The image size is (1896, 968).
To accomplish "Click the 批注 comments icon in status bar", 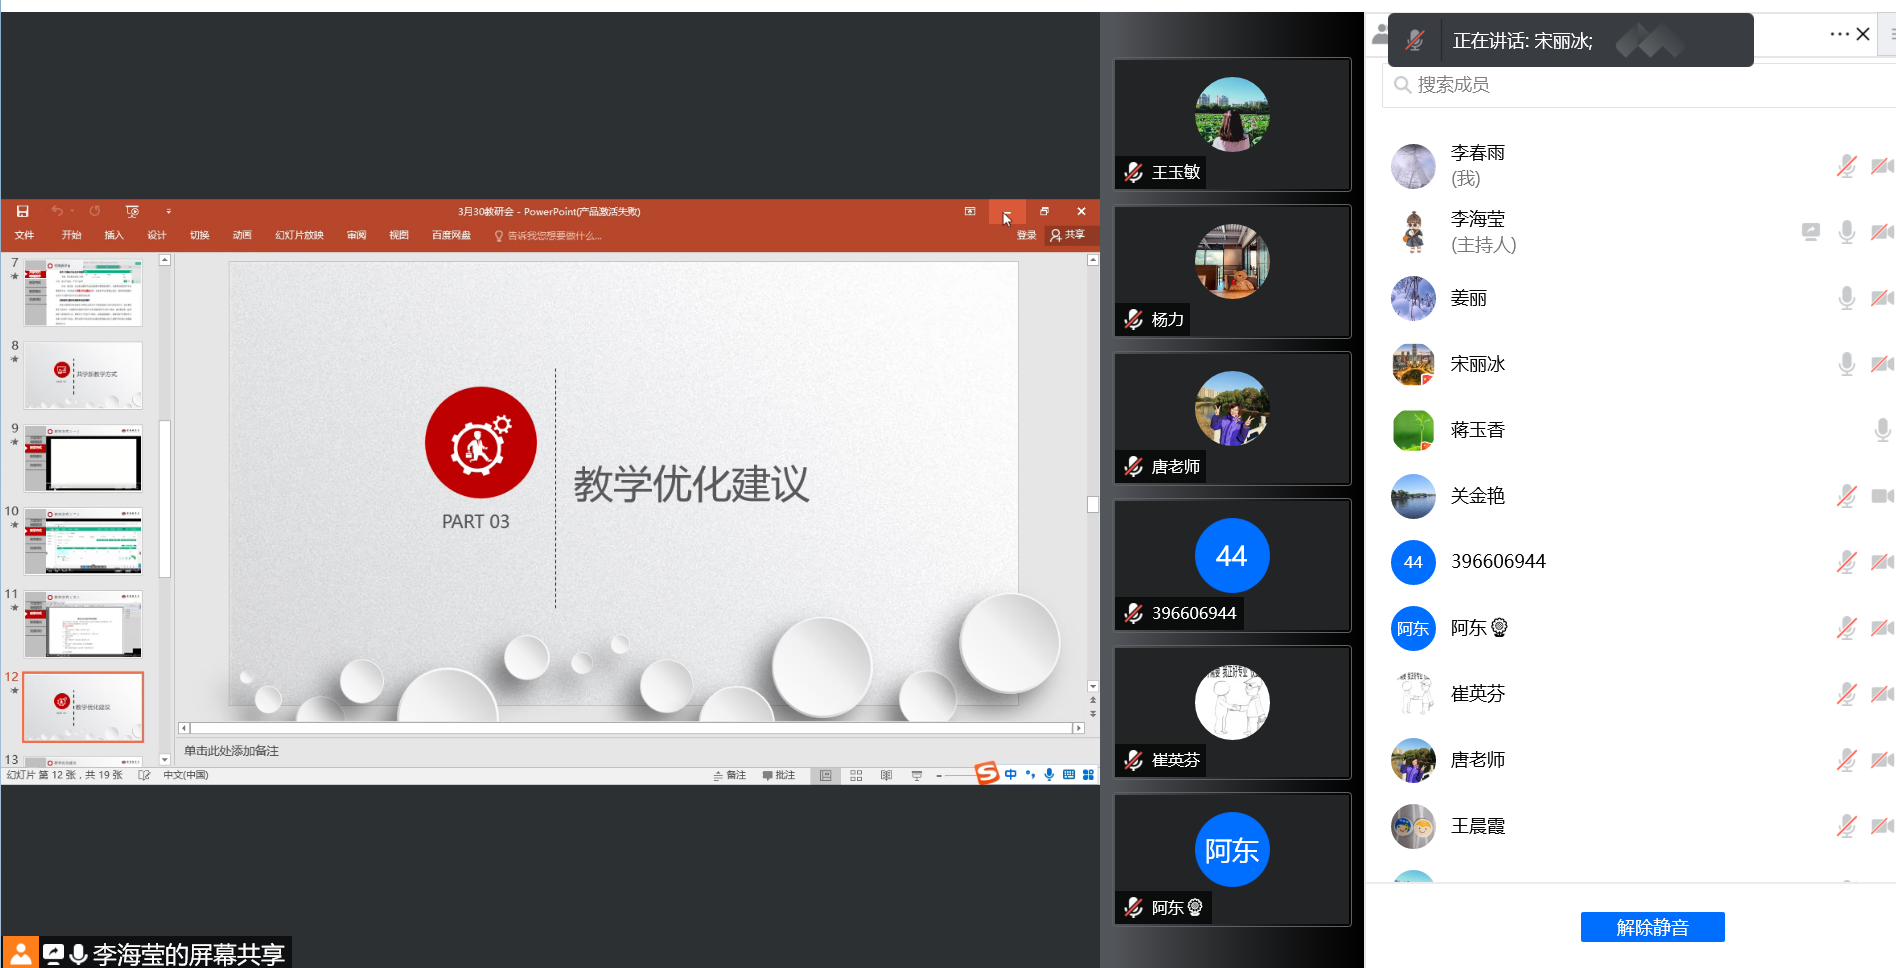I will click(779, 775).
